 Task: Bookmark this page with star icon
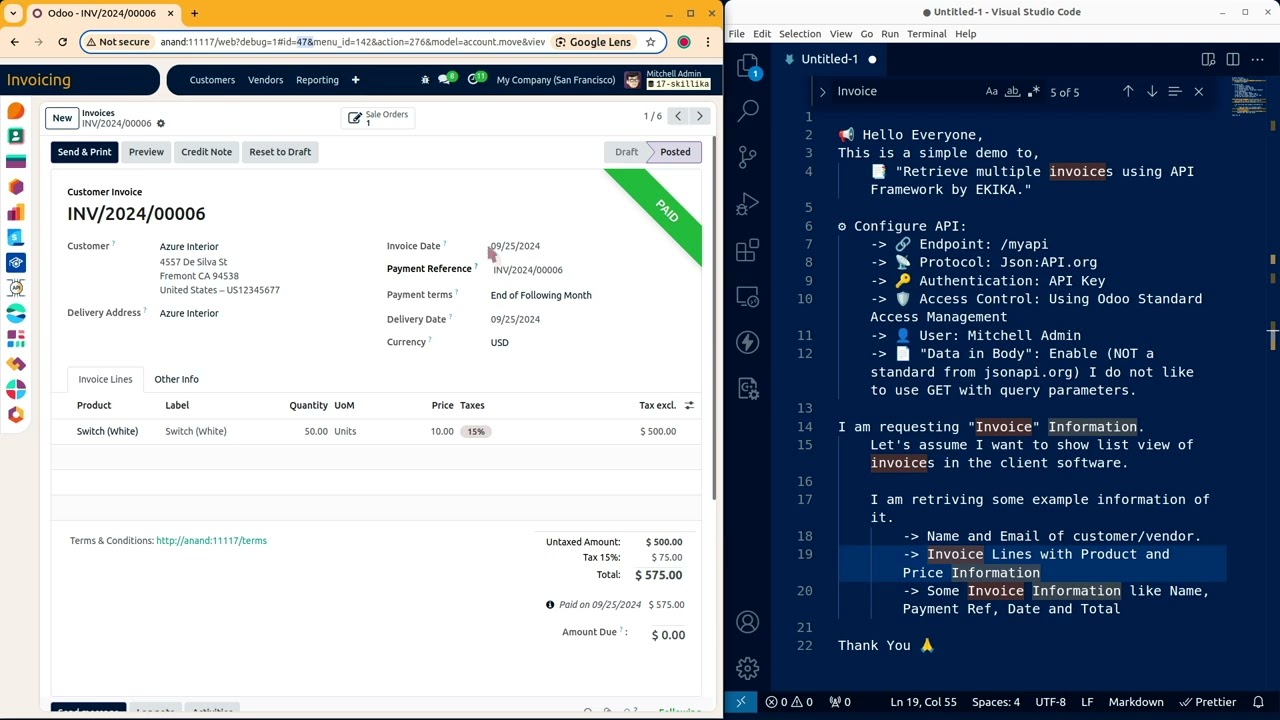[x=650, y=42]
